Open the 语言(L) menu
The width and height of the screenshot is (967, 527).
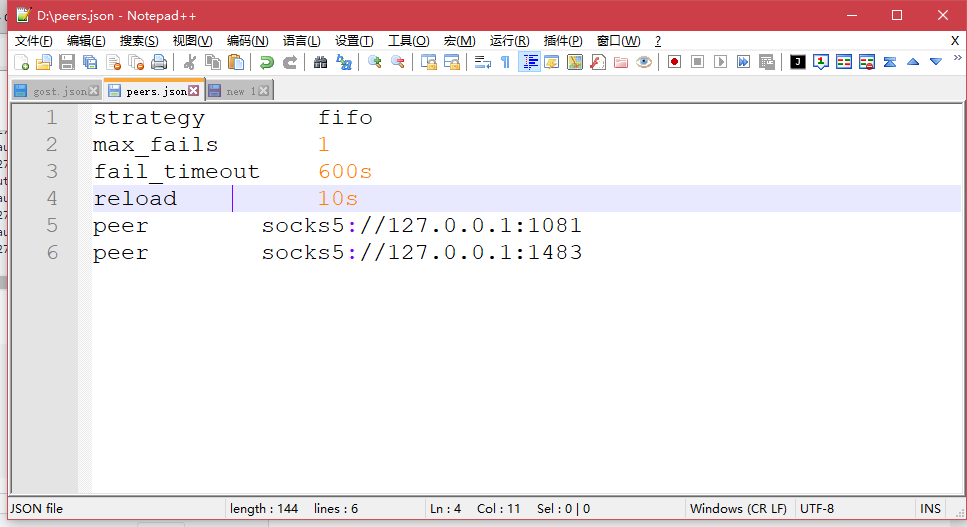click(302, 41)
